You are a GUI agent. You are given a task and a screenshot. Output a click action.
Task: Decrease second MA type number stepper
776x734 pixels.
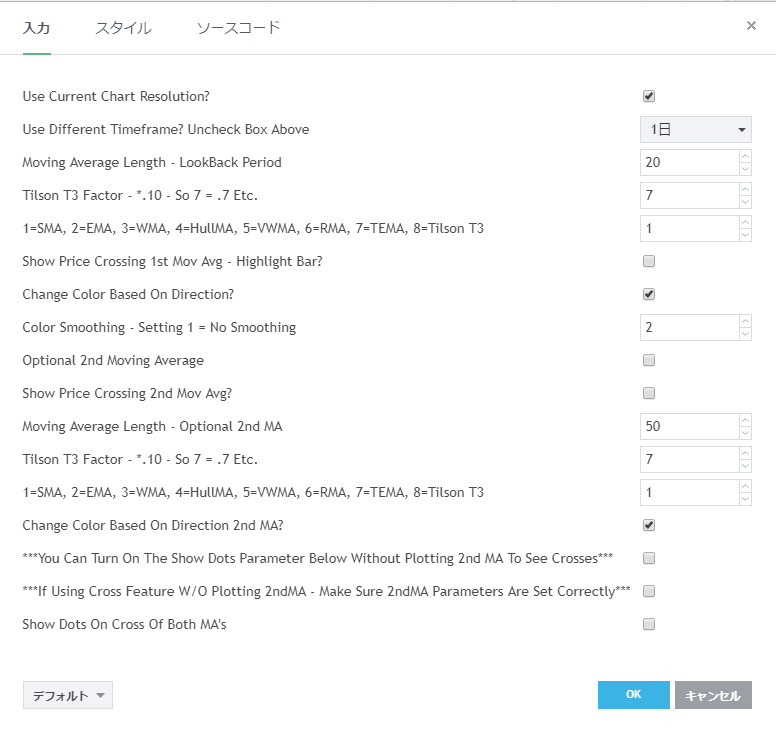click(x=744, y=499)
